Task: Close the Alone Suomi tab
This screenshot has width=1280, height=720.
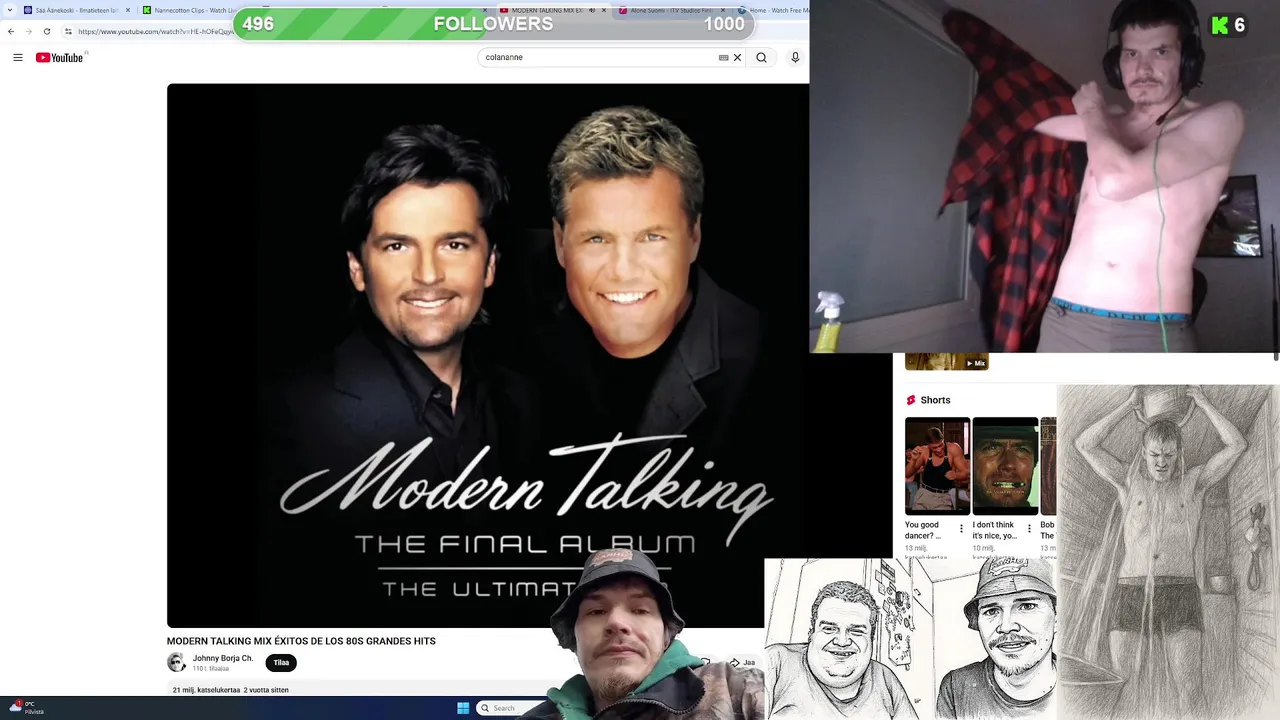Action: (722, 10)
